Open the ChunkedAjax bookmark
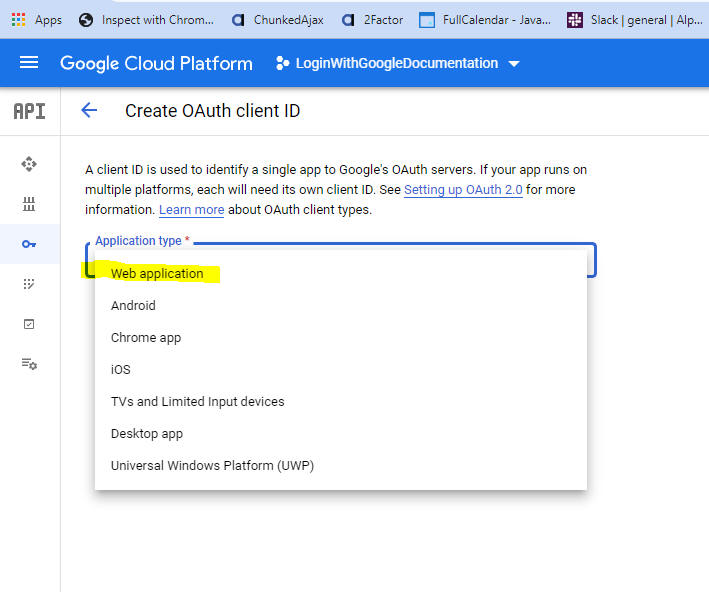The width and height of the screenshot is (709, 592). click(x=277, y=20)
